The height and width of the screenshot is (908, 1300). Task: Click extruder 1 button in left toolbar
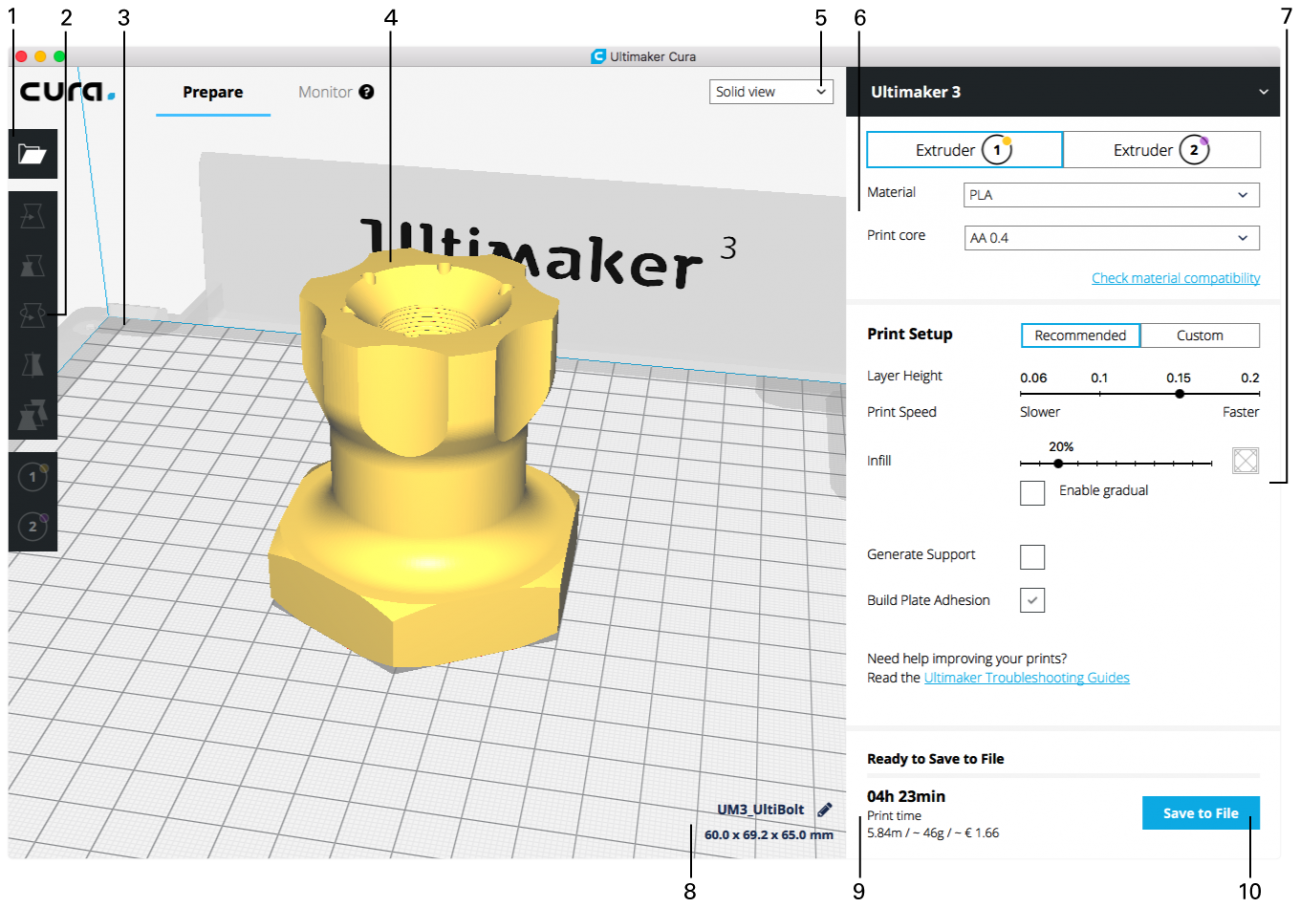(33, 478)
